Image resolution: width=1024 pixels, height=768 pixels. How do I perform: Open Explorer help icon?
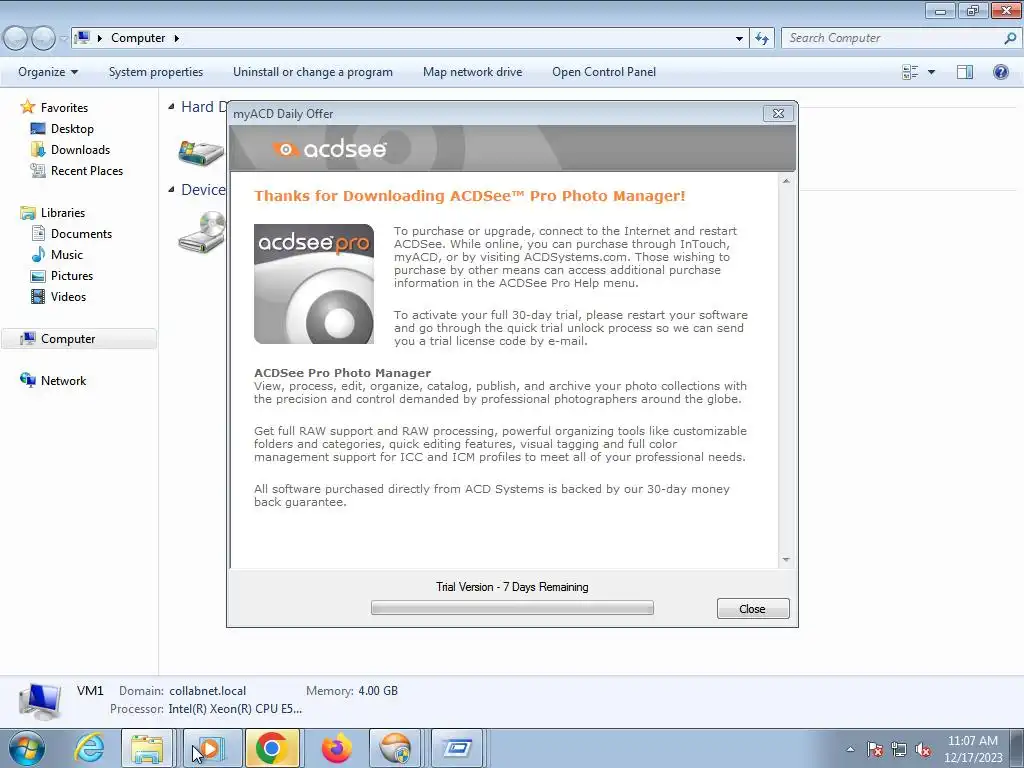coord(1000,72)
